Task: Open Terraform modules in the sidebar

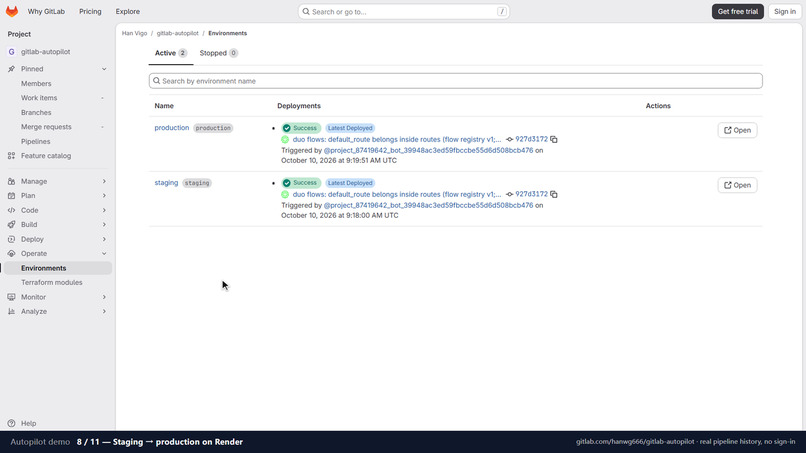Action: (x=51, y=282)
